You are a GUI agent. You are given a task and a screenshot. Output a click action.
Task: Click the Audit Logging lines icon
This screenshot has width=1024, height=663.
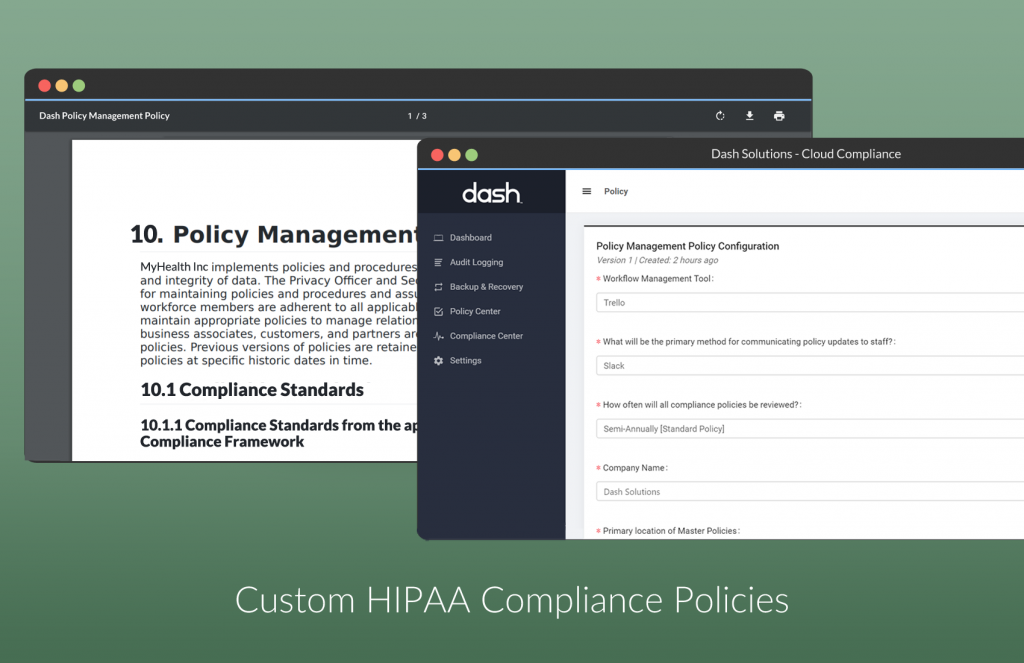(438, 263)
